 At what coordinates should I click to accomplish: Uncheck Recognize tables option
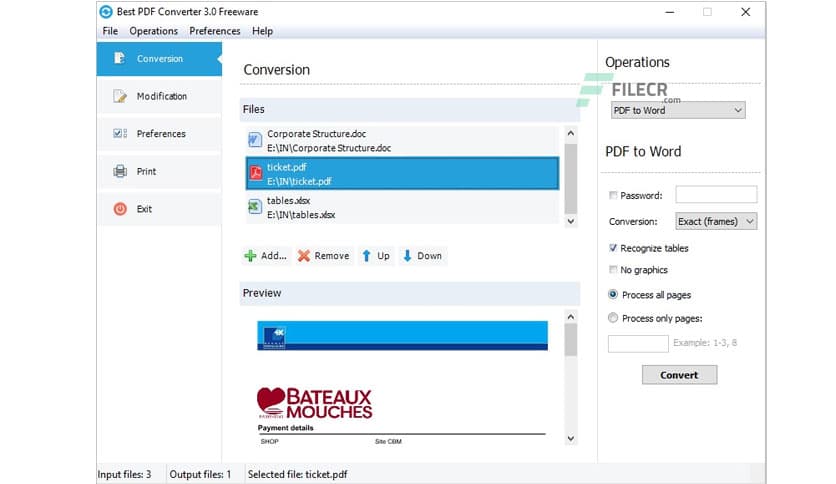tap(613, 248)
